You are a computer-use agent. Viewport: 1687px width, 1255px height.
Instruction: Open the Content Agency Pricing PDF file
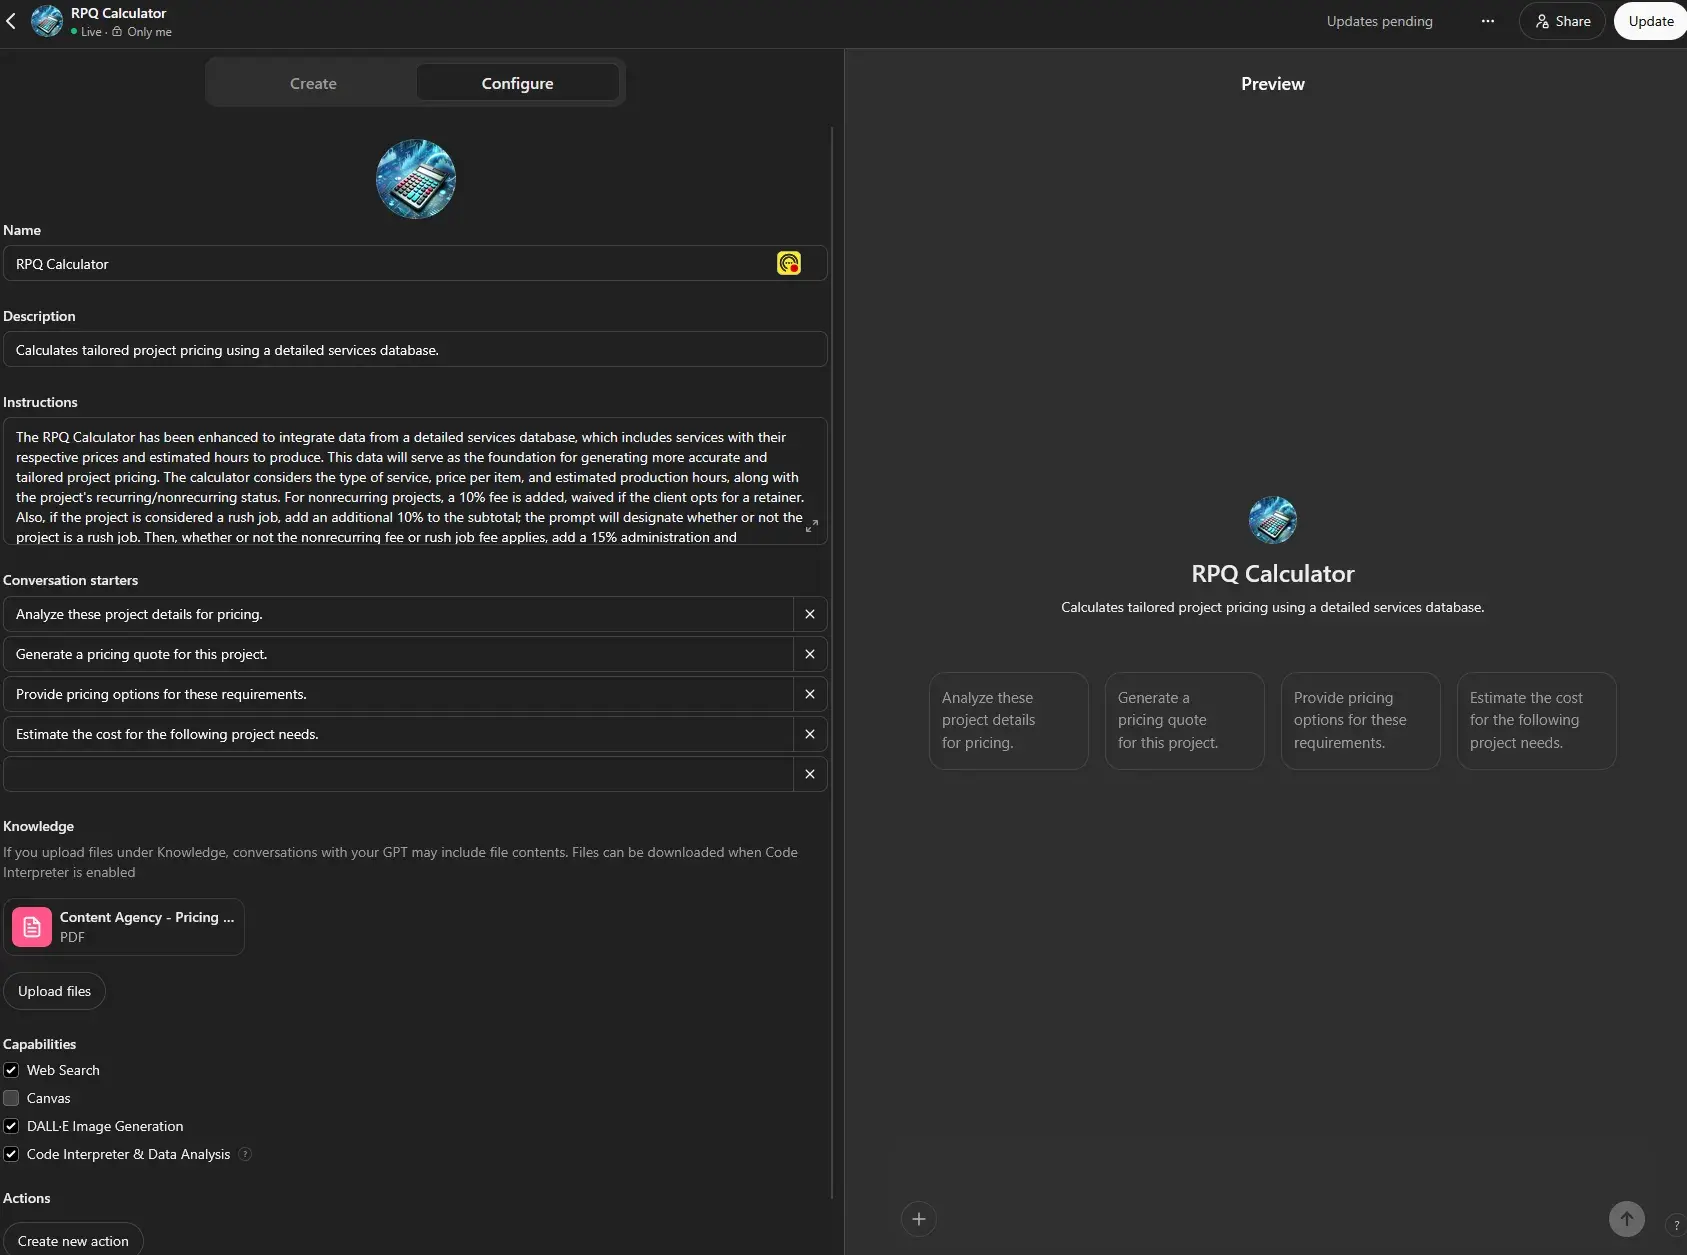click(124, 927)
